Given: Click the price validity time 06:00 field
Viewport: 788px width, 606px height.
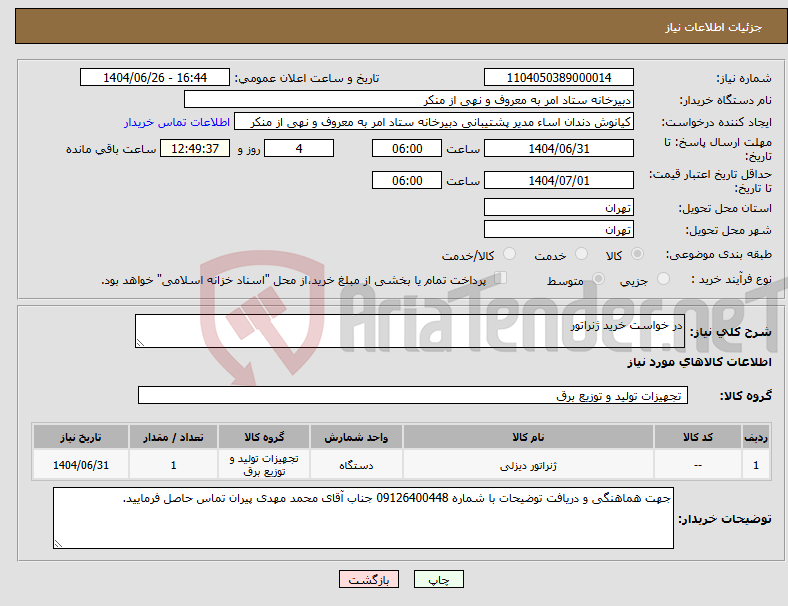Looking at the screenshot, I should 407,180.
